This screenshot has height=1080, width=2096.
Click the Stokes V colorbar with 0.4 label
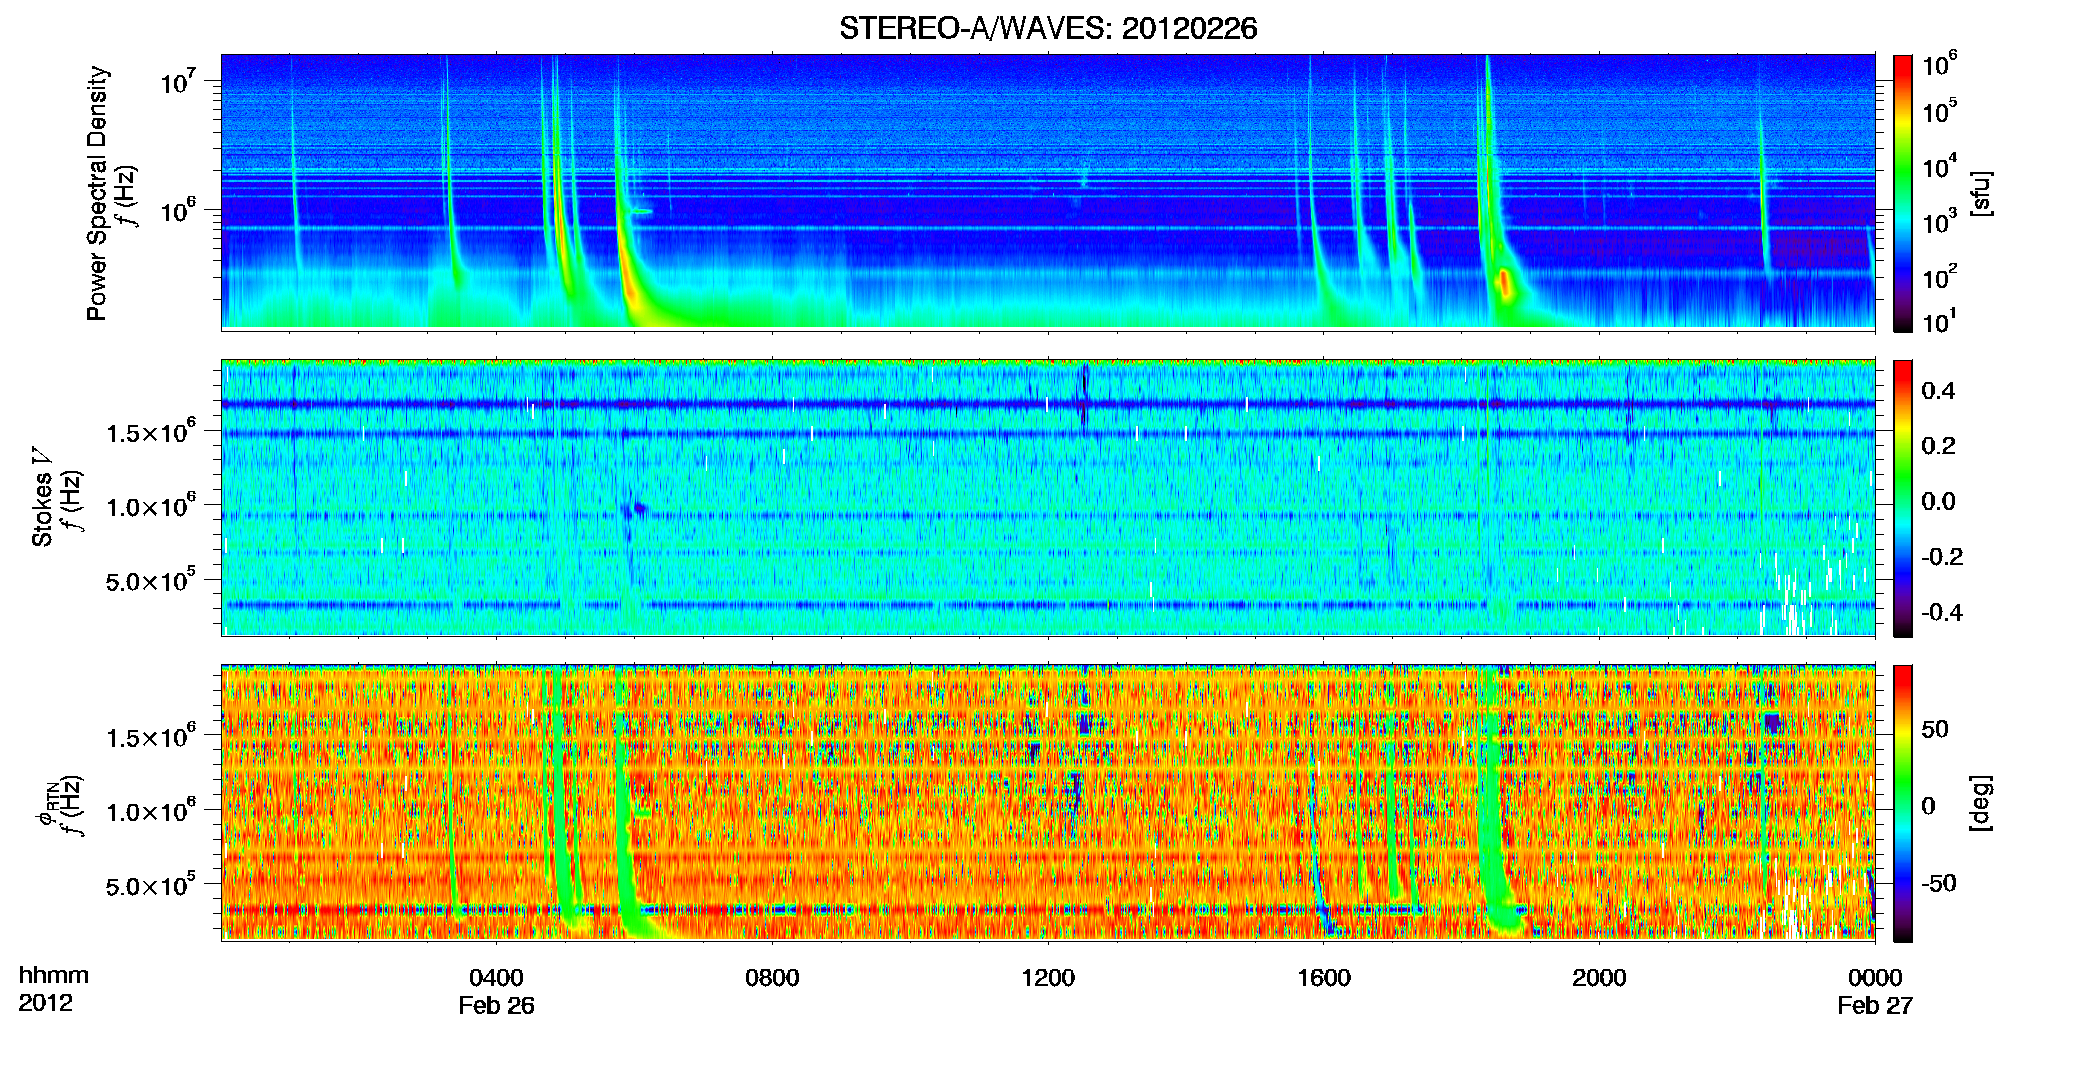tap(1903, 498)
